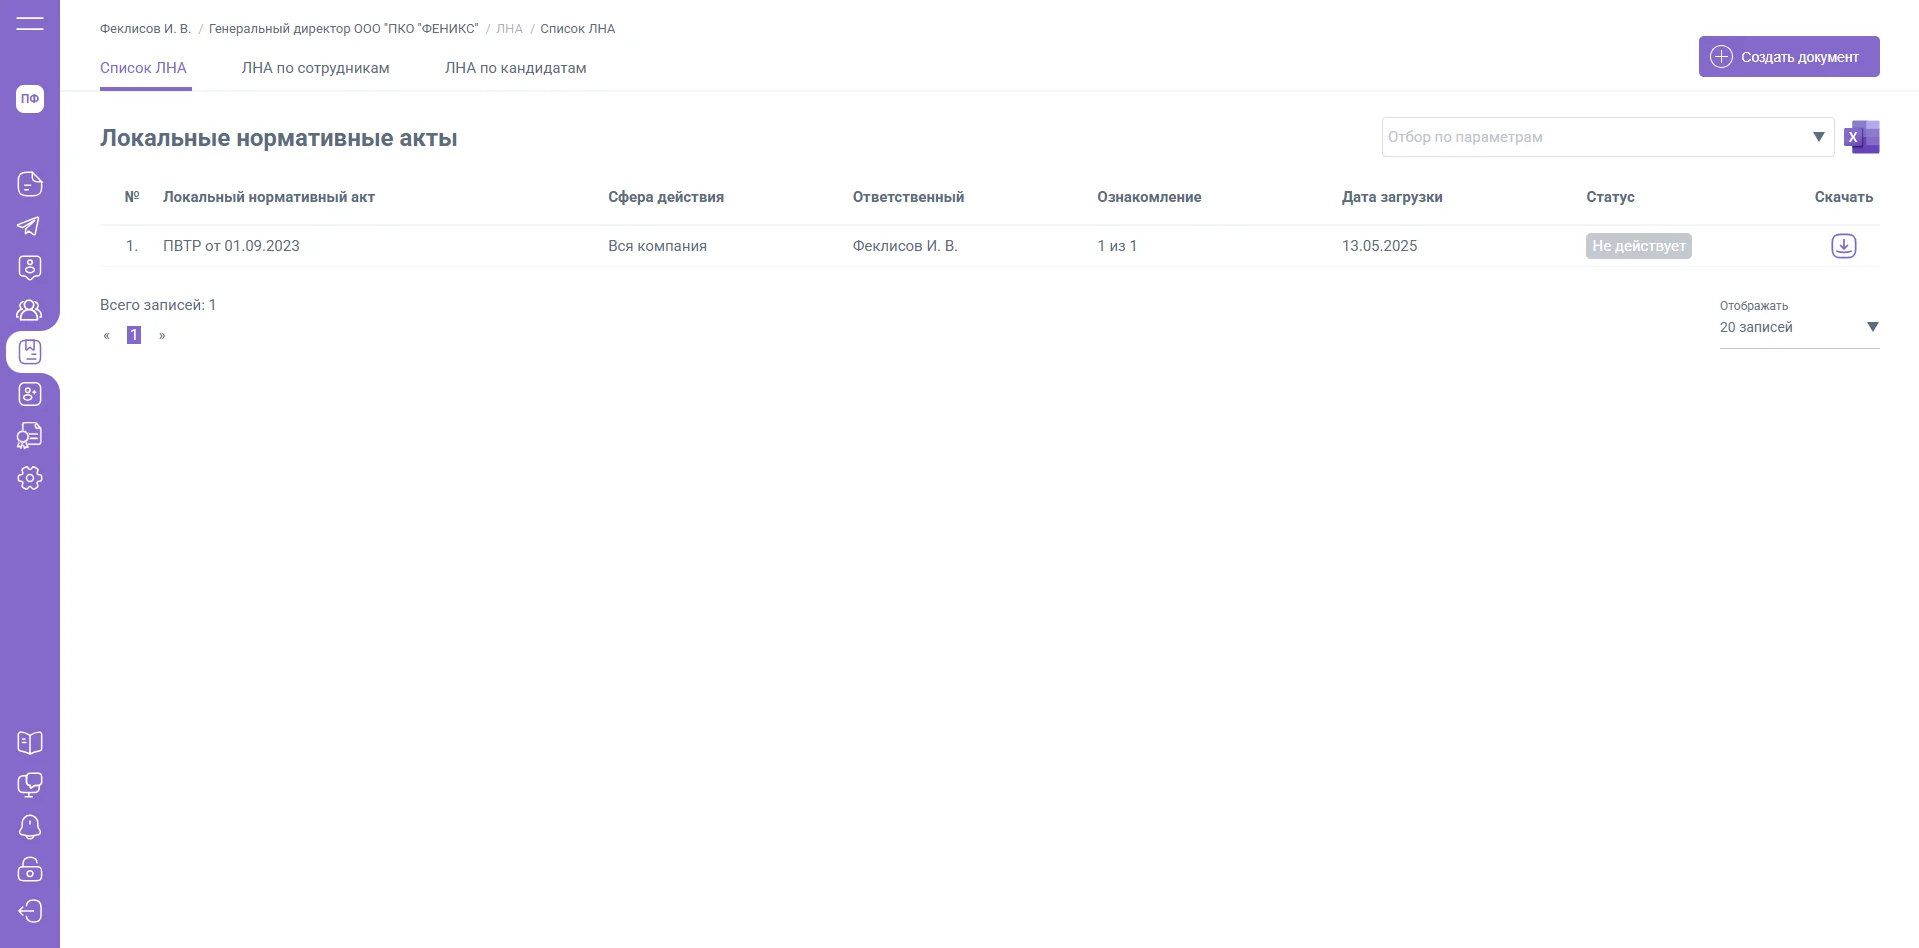The image size is (1919, 948).
Task: Click the paper plane sidebar icon
Action: pos(30,226)
